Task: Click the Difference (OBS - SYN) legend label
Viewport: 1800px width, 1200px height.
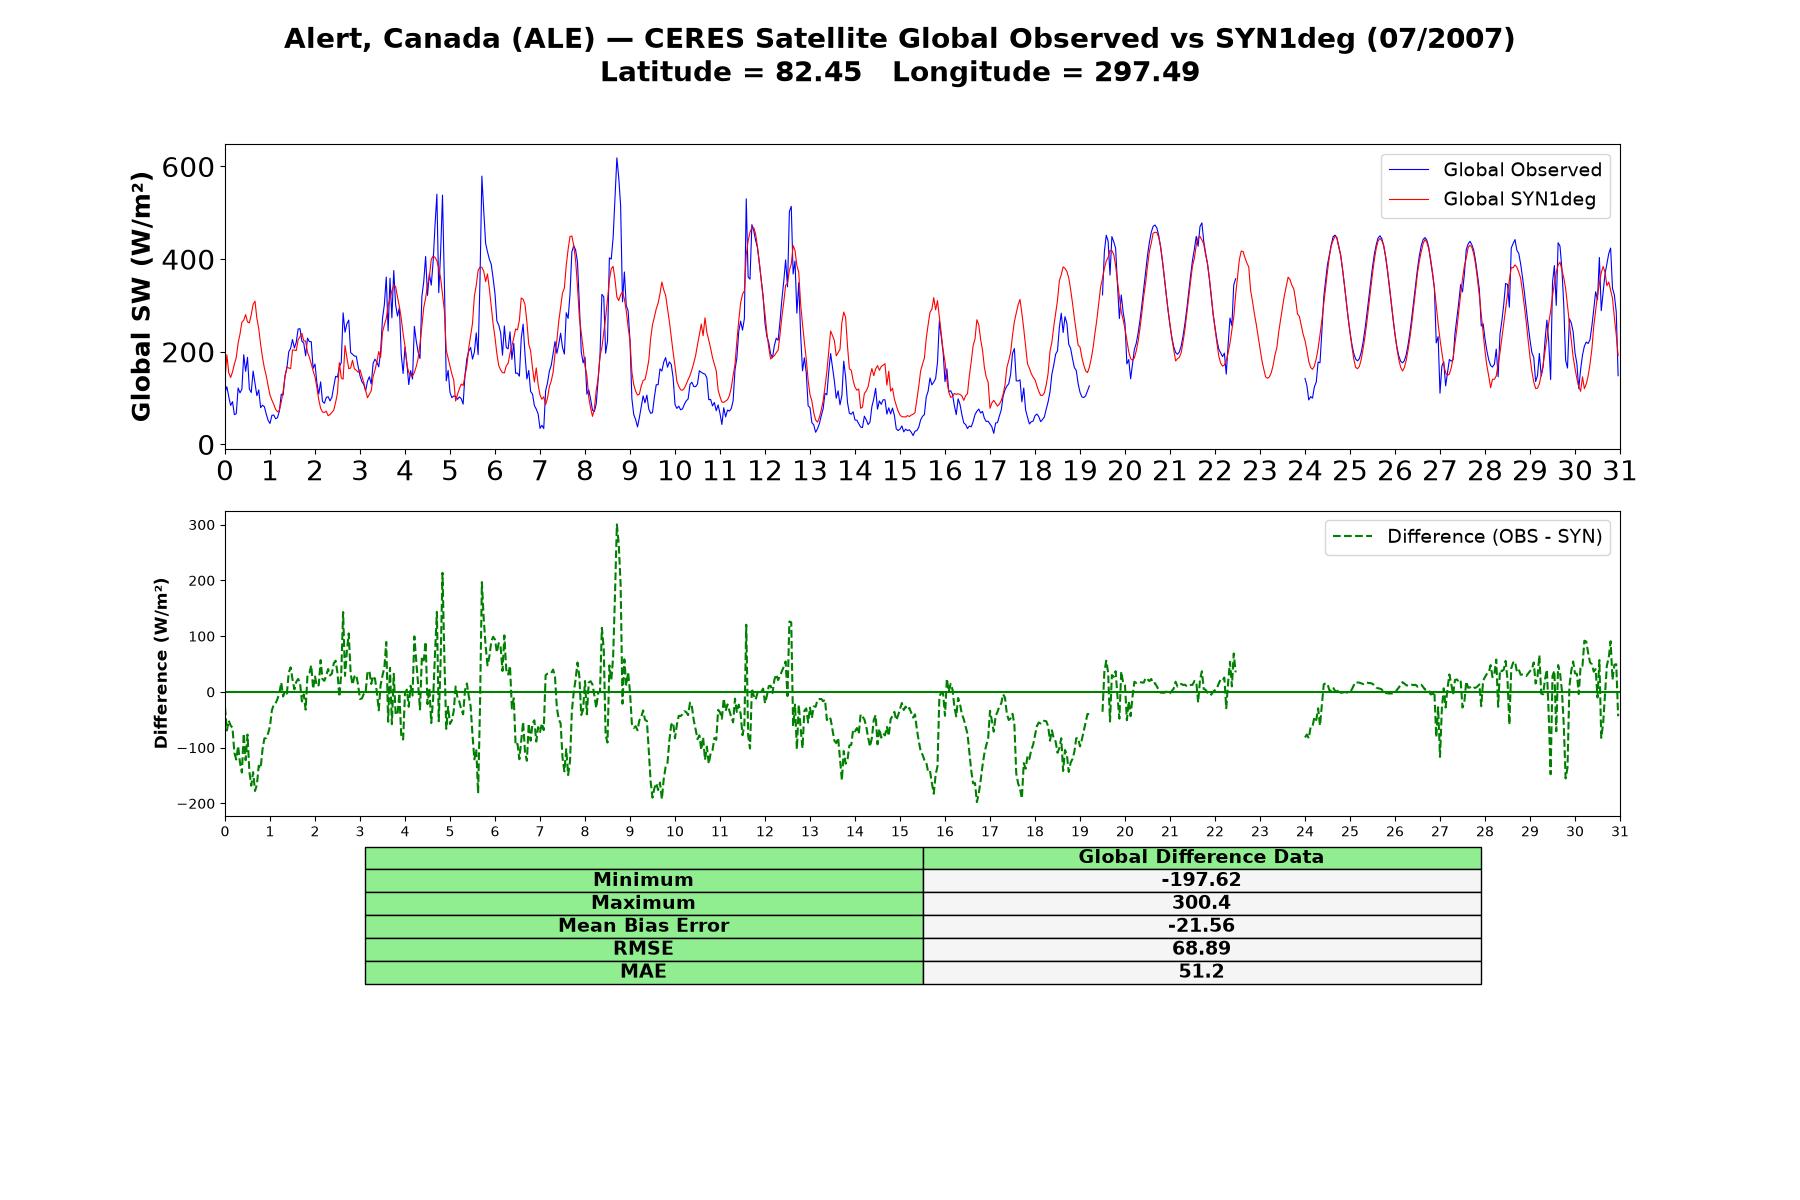Action: [x=1494, y=537]
